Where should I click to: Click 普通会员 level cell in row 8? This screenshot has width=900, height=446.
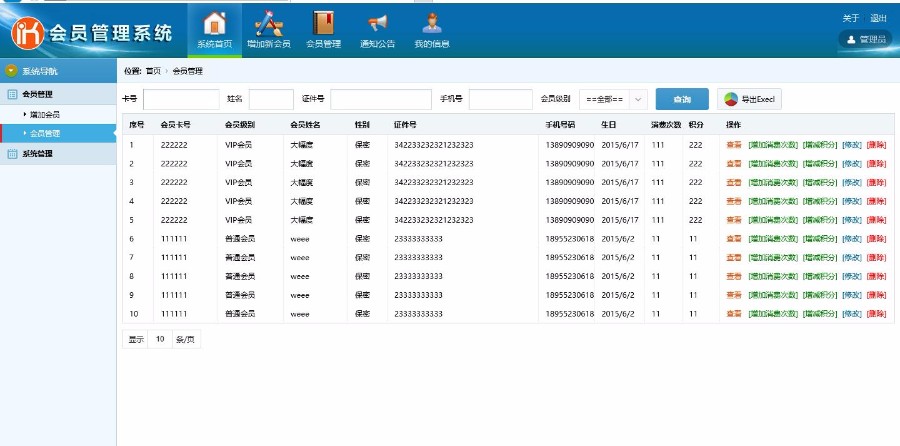[x=240, y=276]
